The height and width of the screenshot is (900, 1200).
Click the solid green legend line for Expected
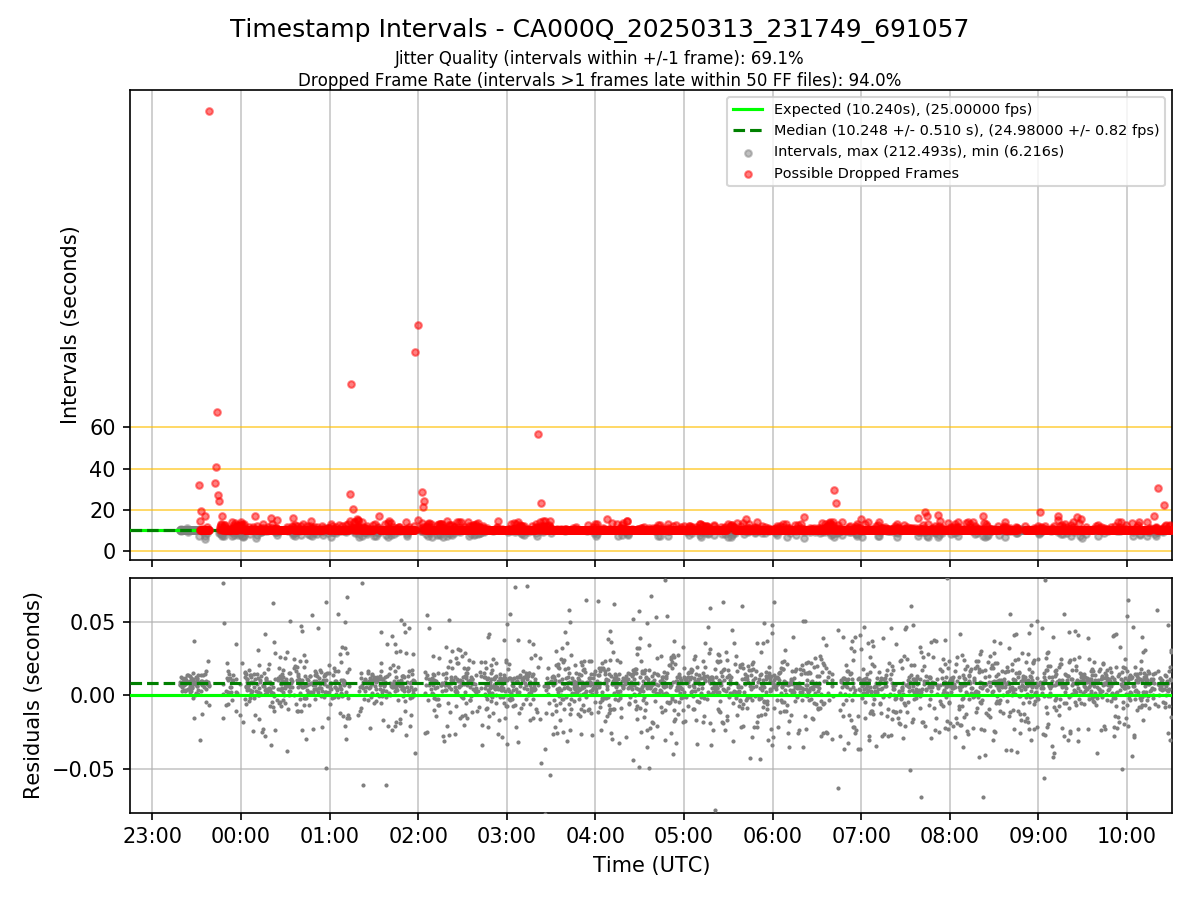pos(749,109)
